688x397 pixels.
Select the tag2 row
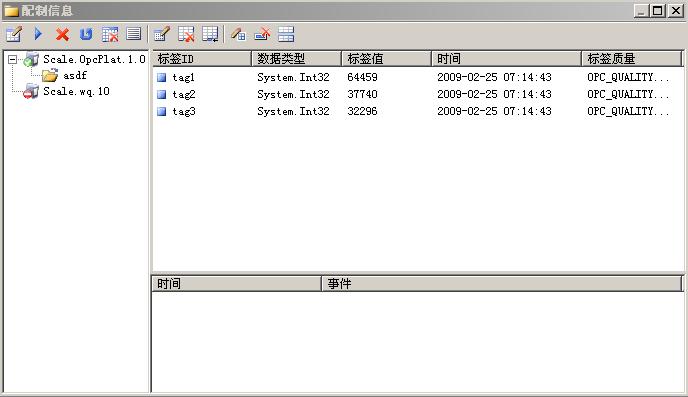[418, 94]
